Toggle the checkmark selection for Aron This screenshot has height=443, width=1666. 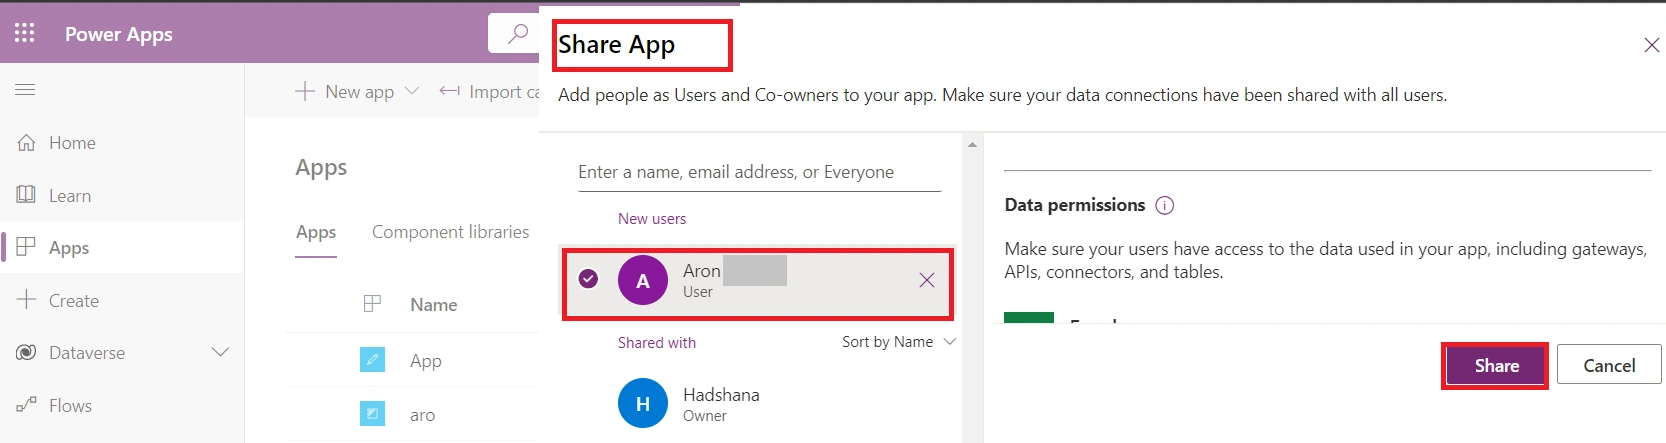(589, 279)
